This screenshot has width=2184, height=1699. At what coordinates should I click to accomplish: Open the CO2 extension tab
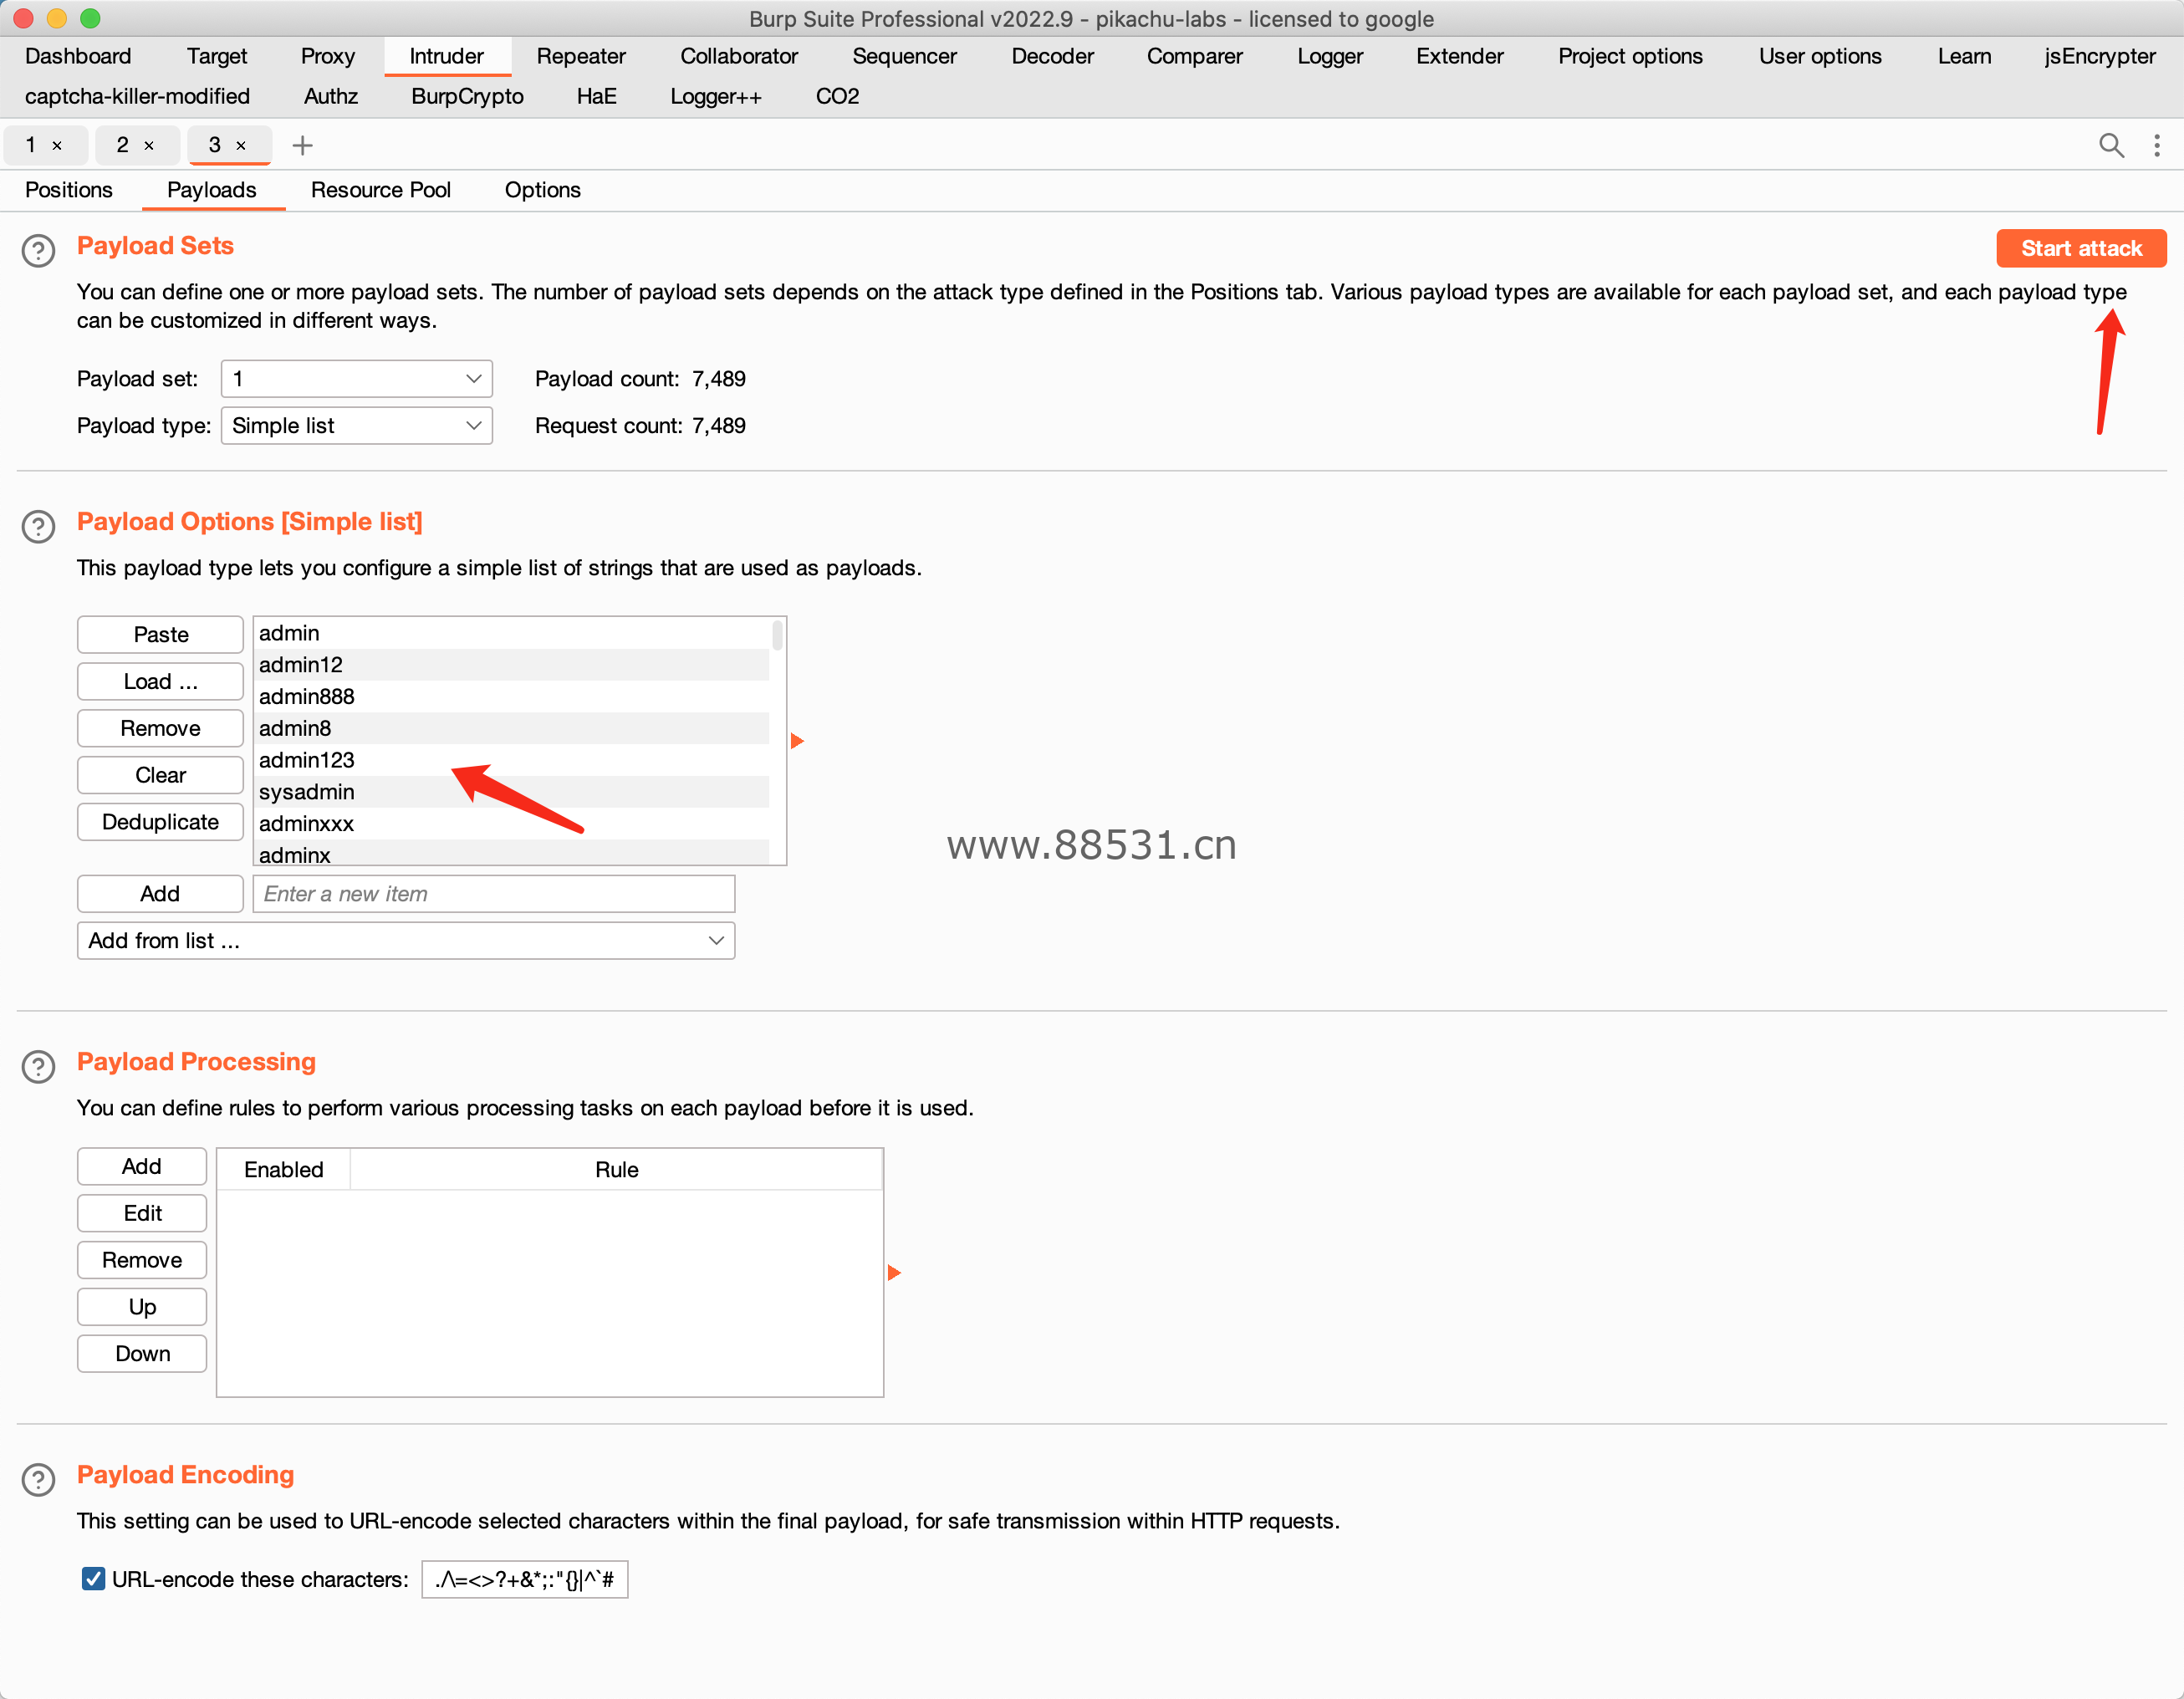click(x=837, y=96)
